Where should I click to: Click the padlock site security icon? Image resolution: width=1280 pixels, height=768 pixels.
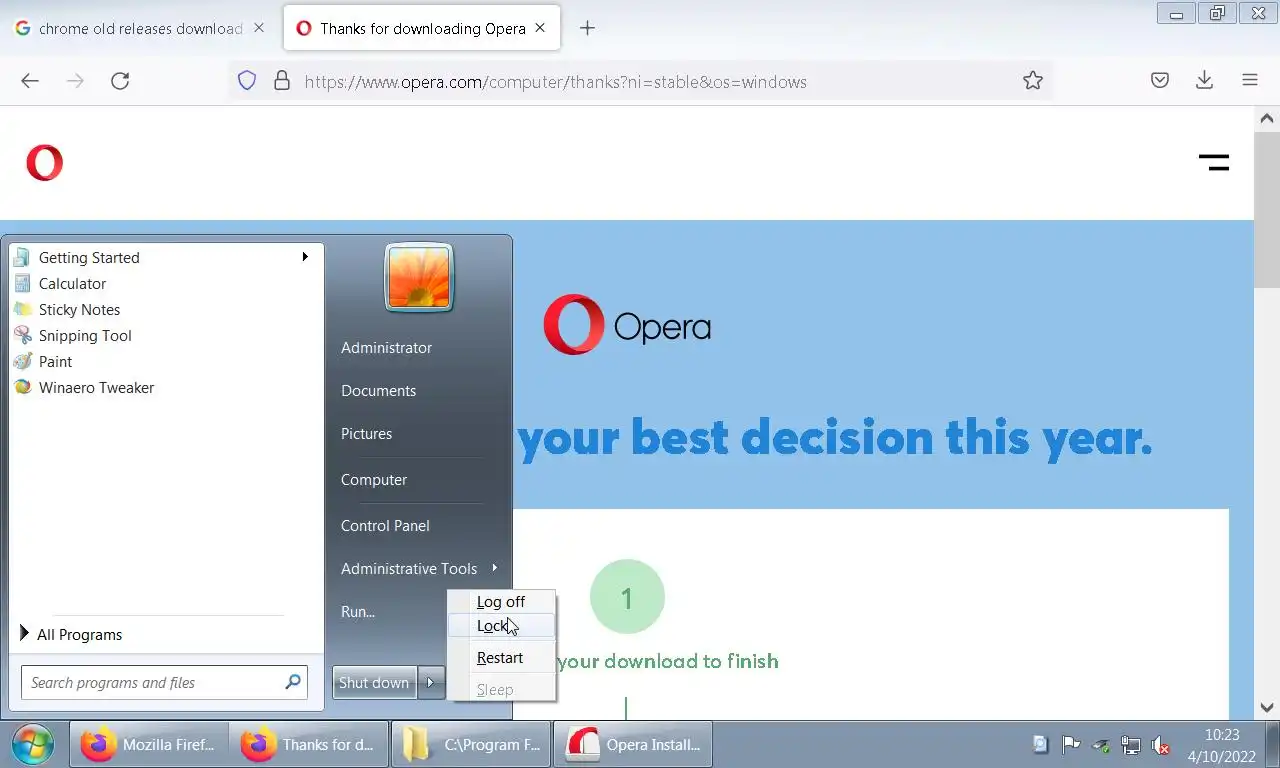[x=282, y=81]
